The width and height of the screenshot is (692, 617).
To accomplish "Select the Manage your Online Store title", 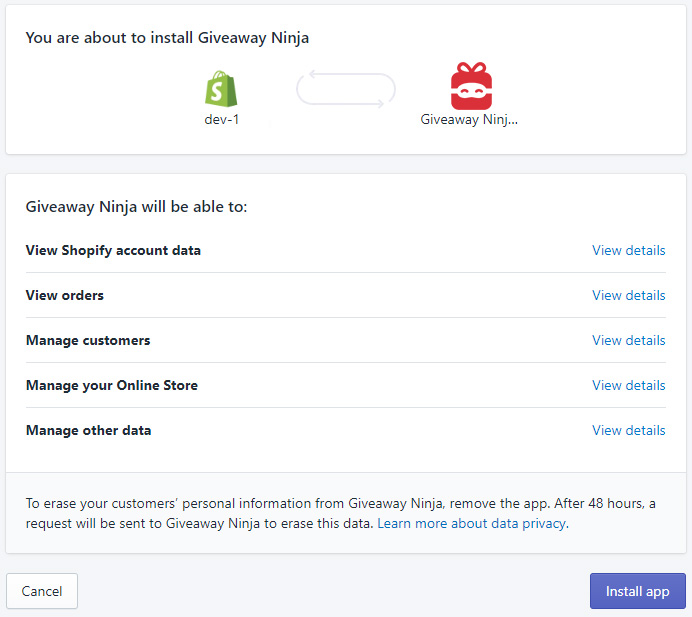I will 112,385.
